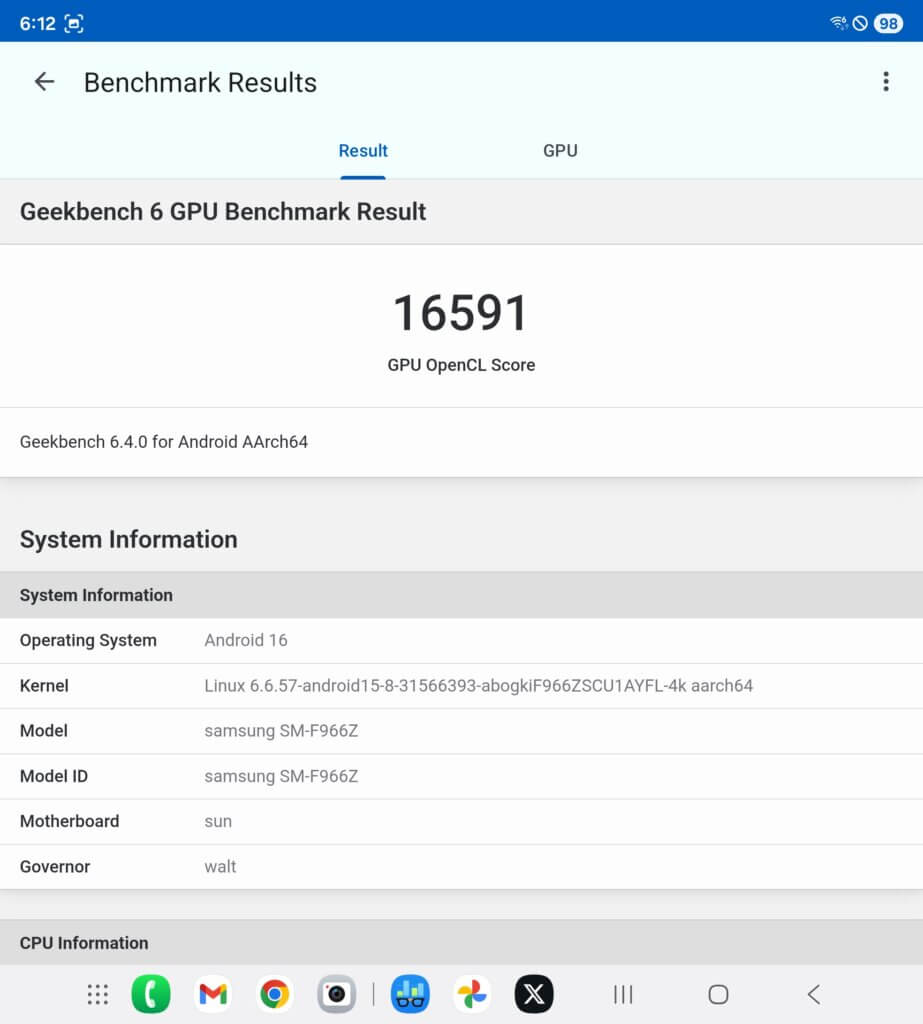Image resolution: width=923 pixels, height=1024 pixels.
Task: Tap the do-not-disturb status icon
Action: [860, 24]
